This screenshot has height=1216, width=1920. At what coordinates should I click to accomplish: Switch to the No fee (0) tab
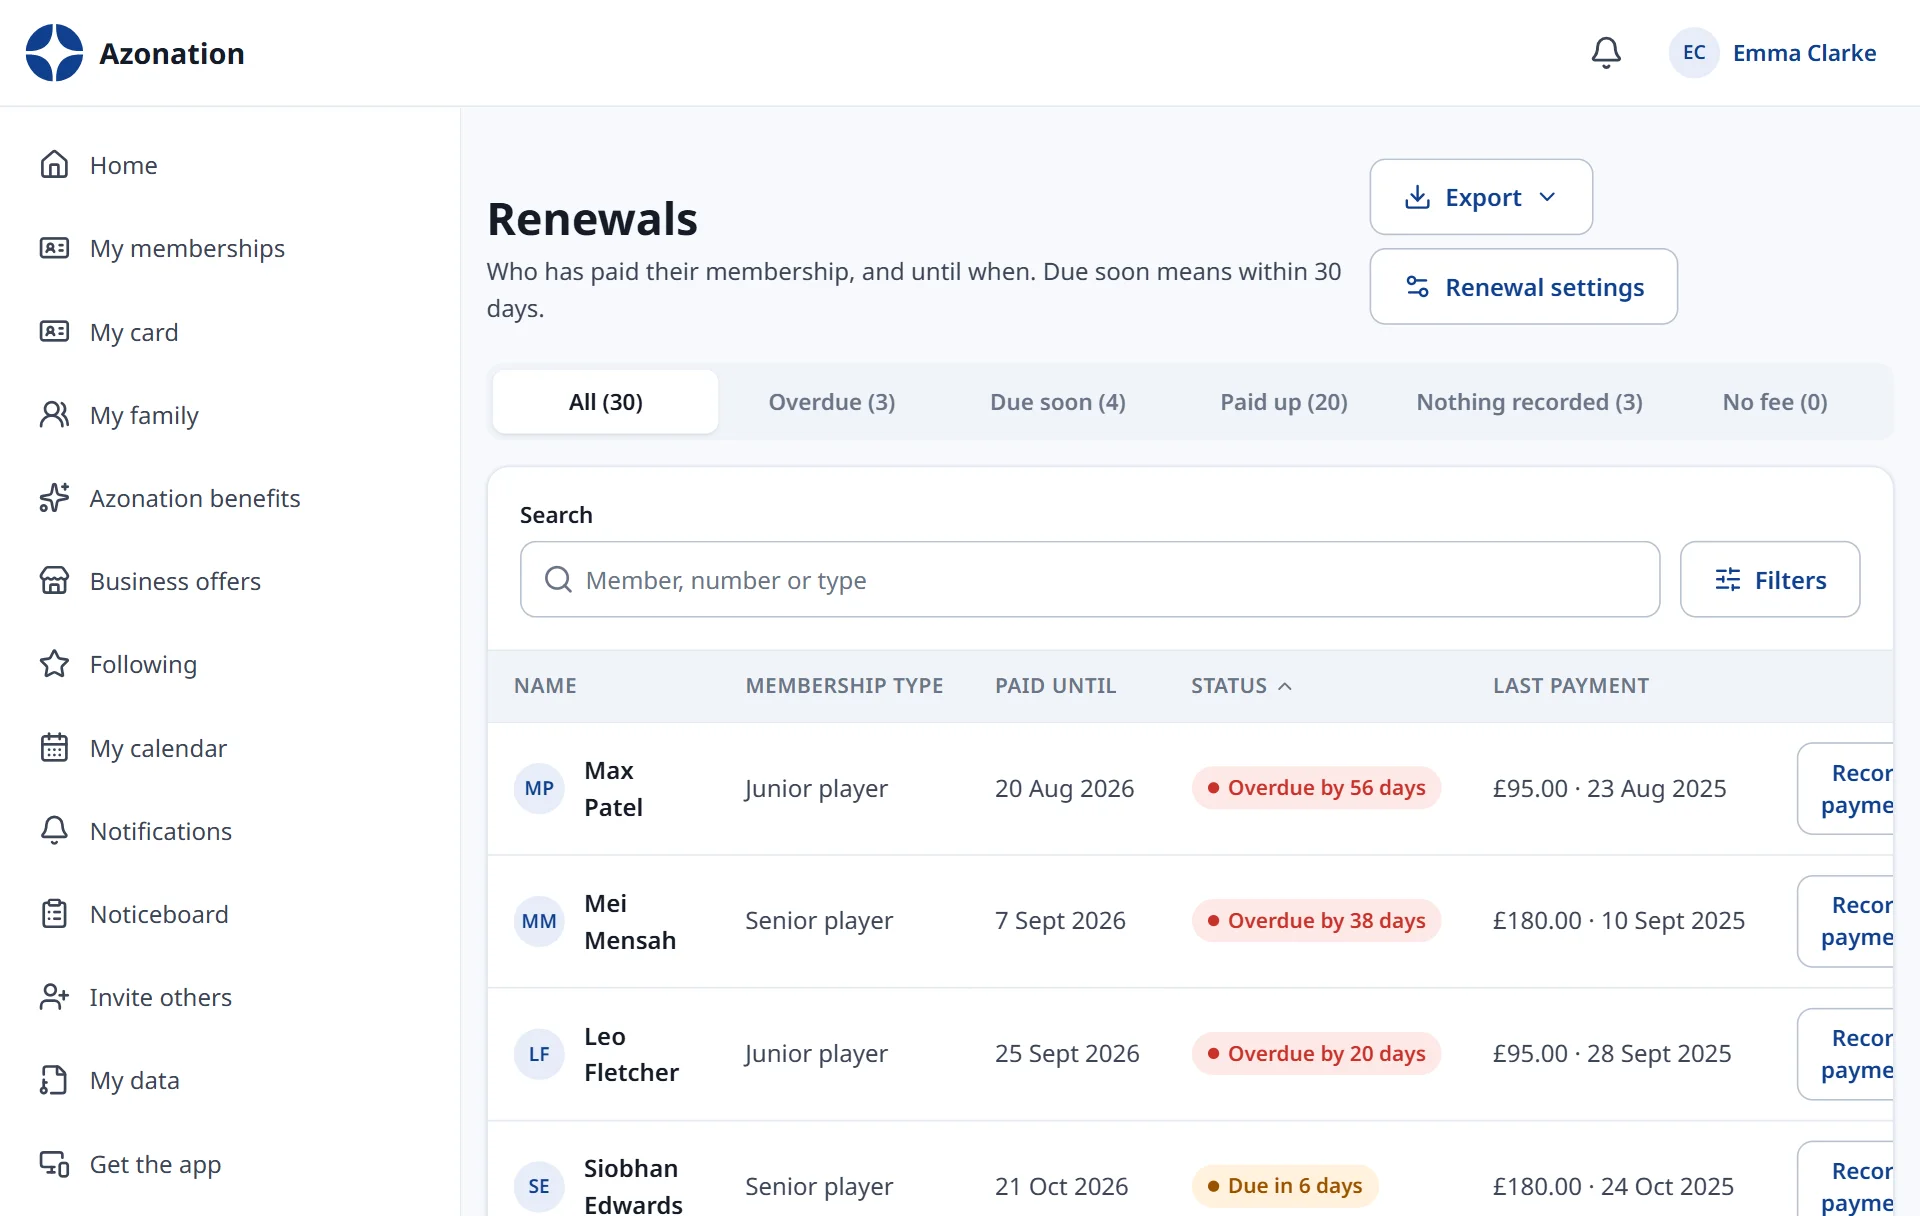click(x=1775, y=402)
